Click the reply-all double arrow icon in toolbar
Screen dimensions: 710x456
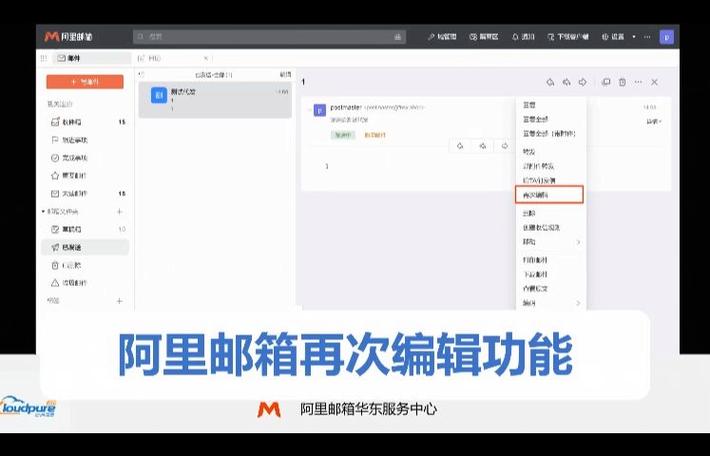(x=566, y=82)
